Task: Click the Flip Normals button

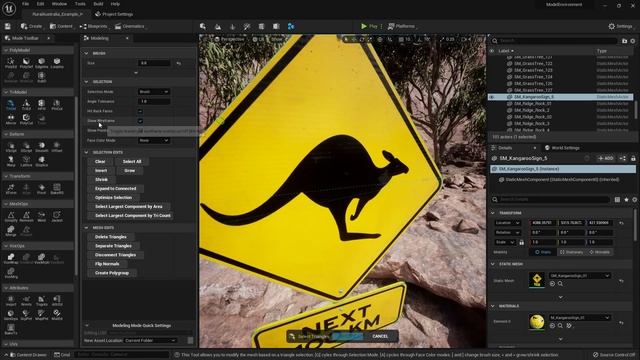Action: pos(107,264)
